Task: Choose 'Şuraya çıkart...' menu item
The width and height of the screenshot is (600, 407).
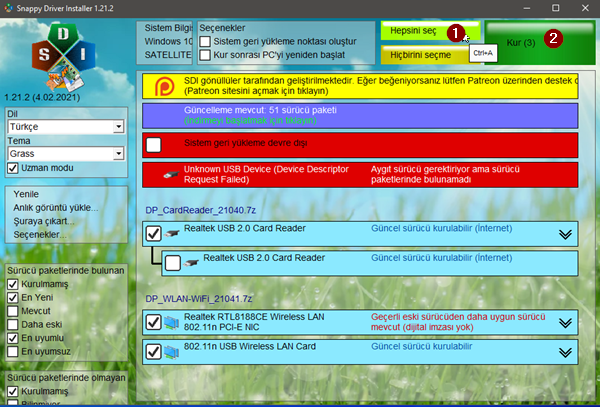Action: point(44,221)
